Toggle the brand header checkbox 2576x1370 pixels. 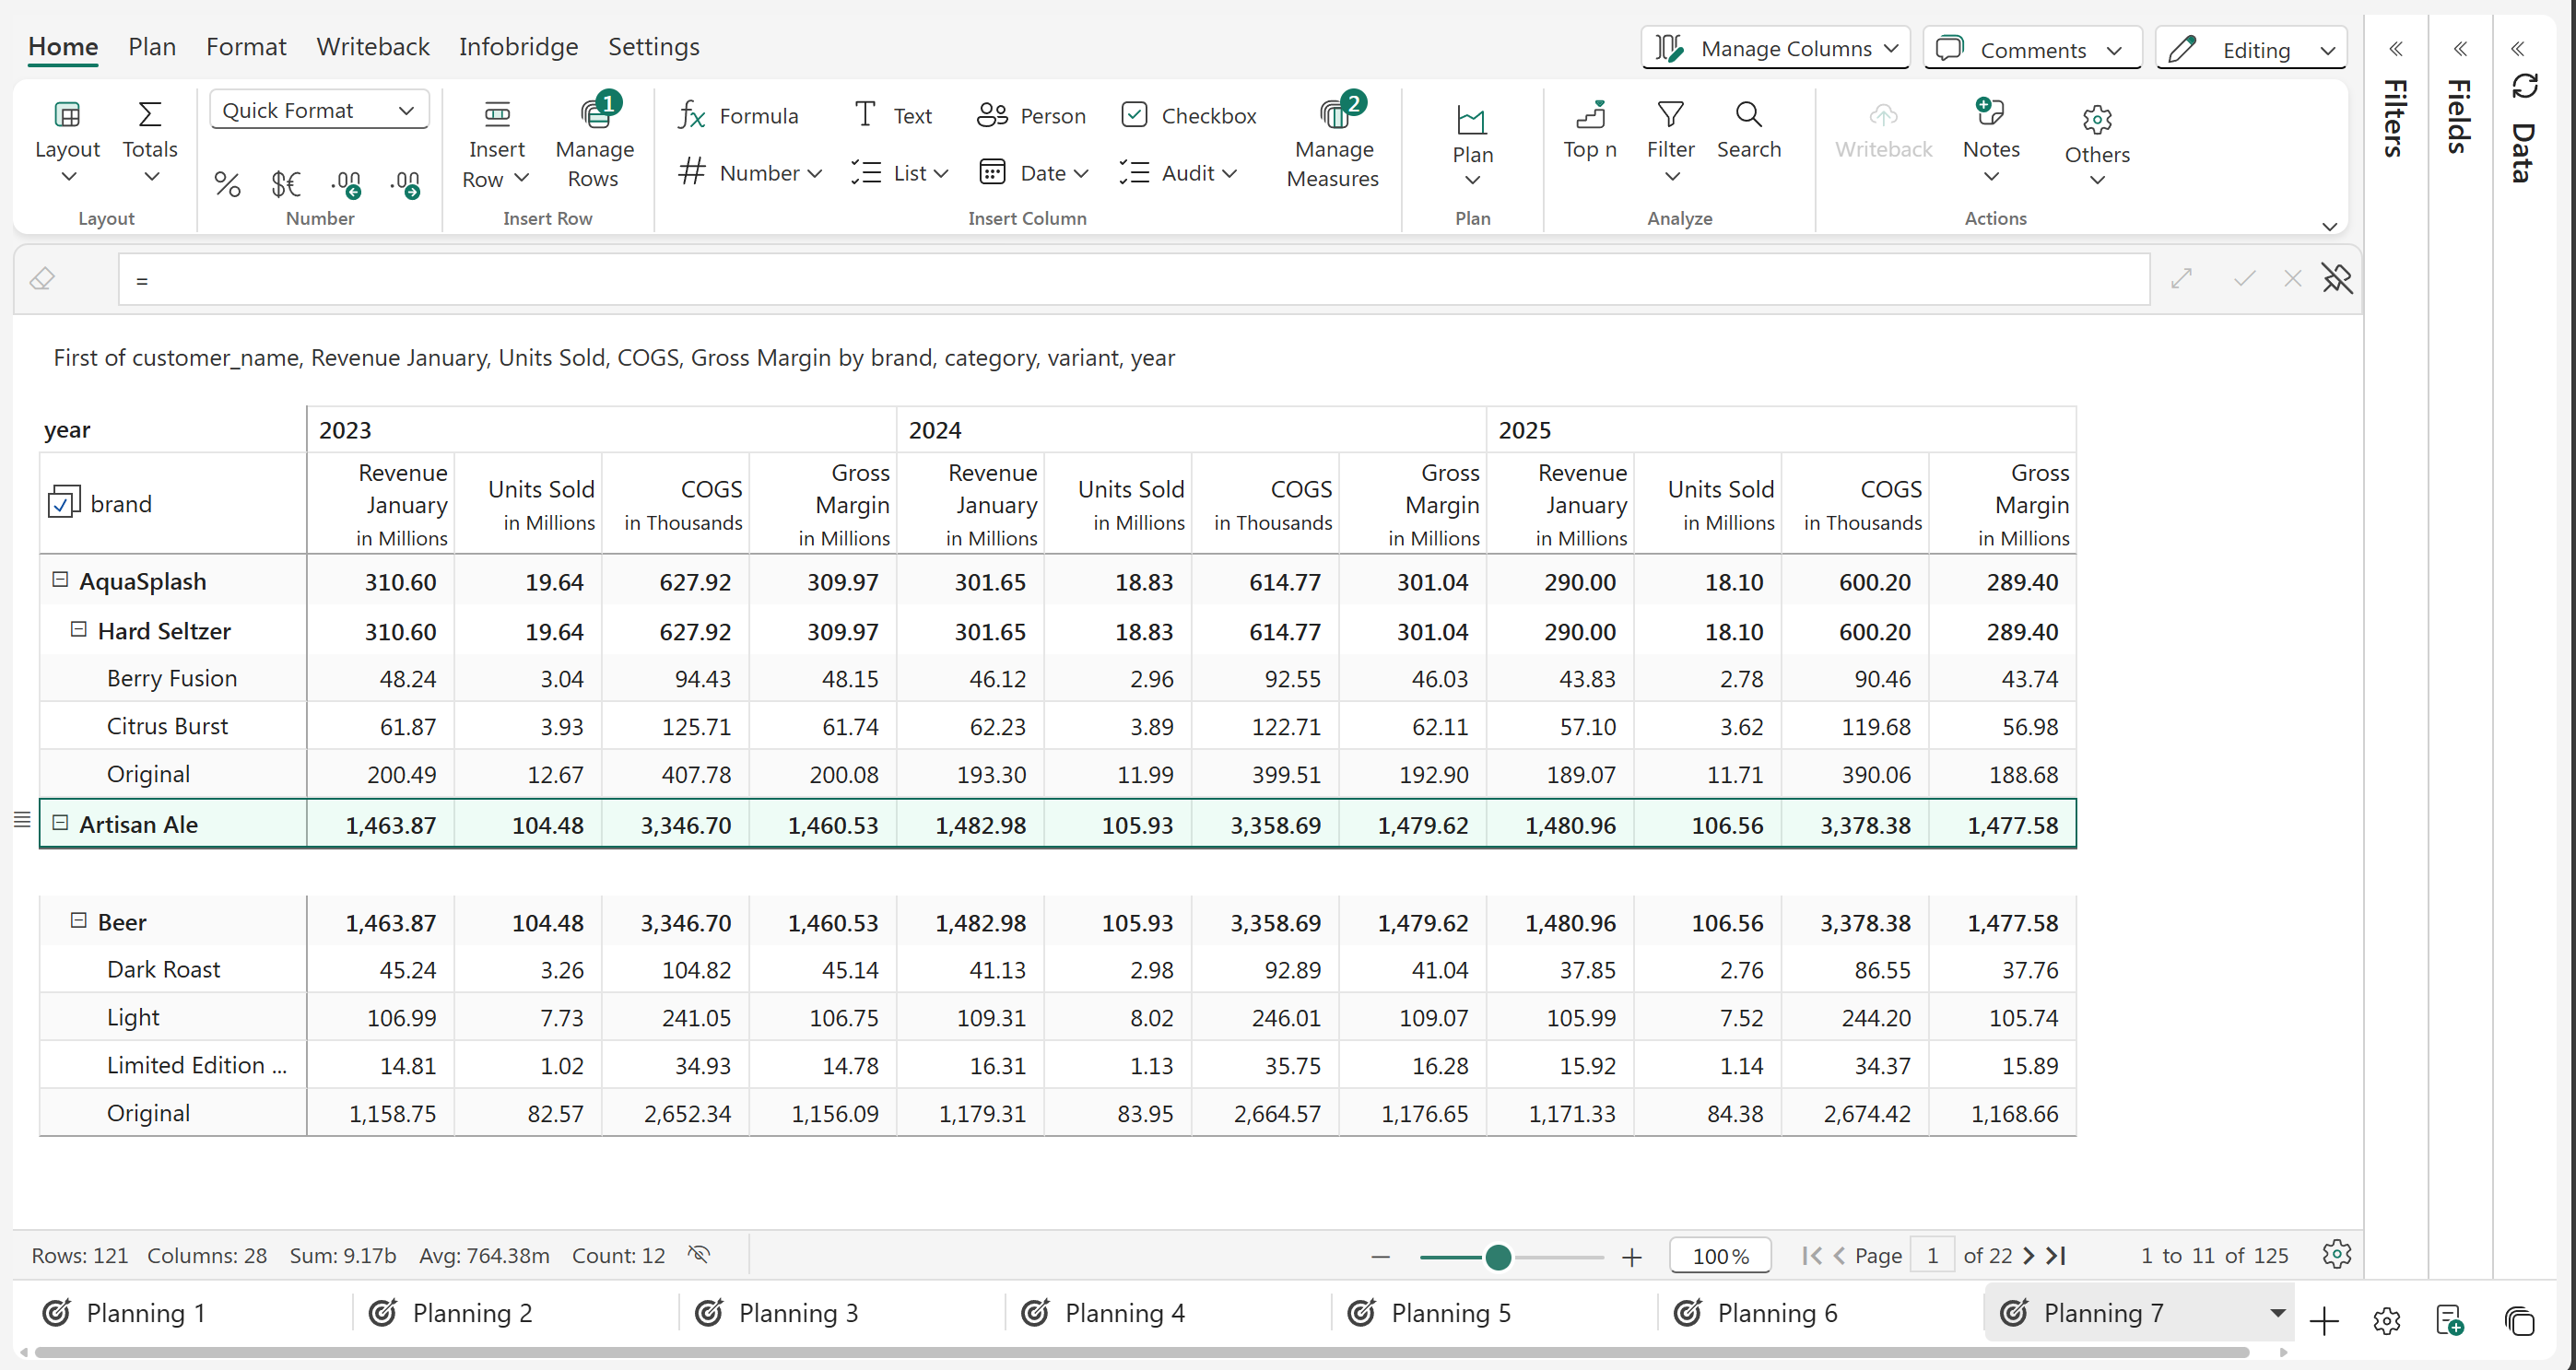coord(63,503)
